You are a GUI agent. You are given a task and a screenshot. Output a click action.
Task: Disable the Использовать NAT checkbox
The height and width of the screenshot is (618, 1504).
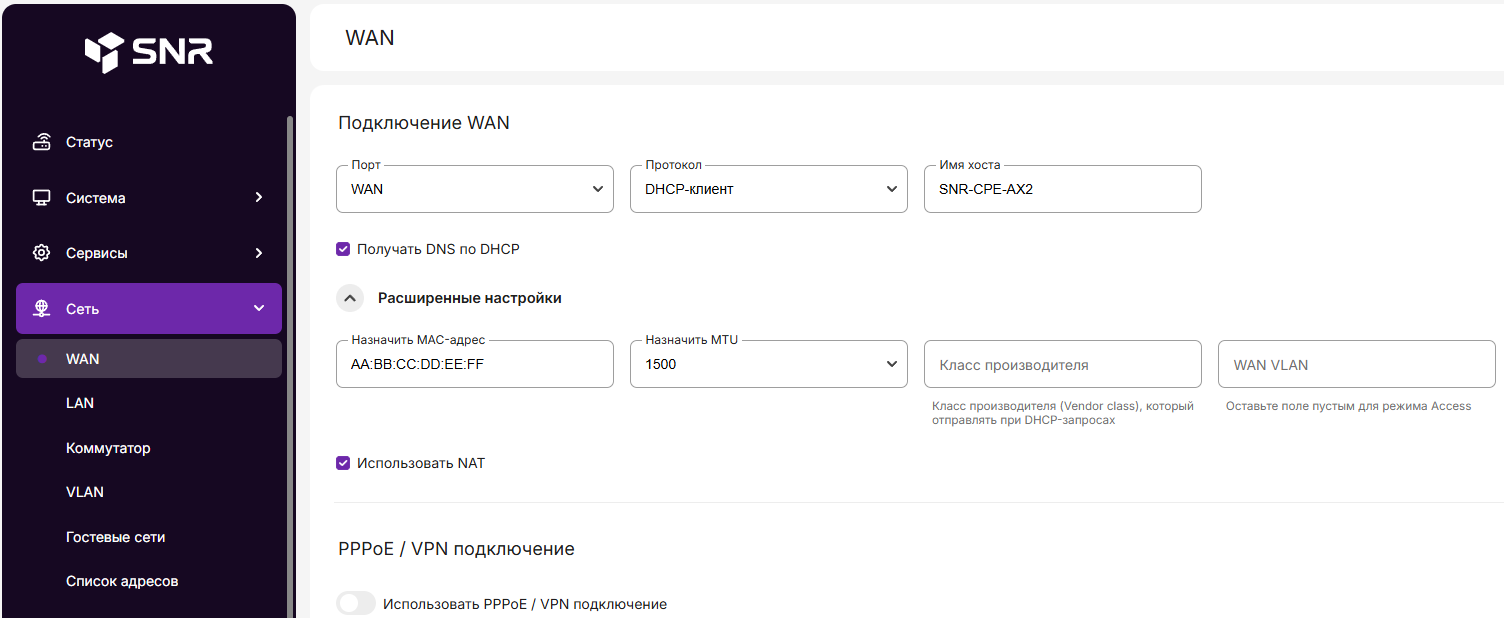(343, 463)
